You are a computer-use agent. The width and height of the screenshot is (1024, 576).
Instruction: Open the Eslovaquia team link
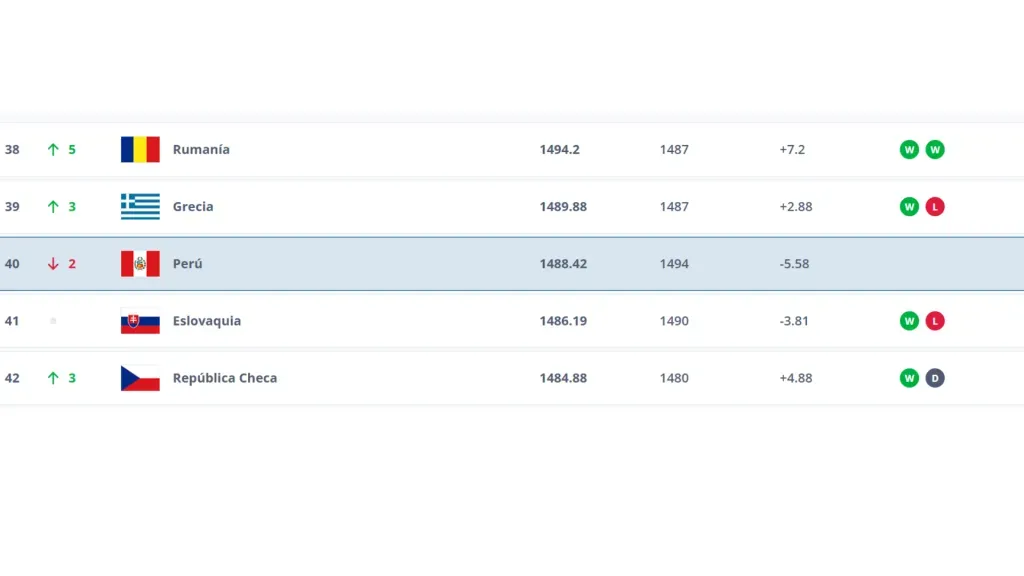(207, 321)
